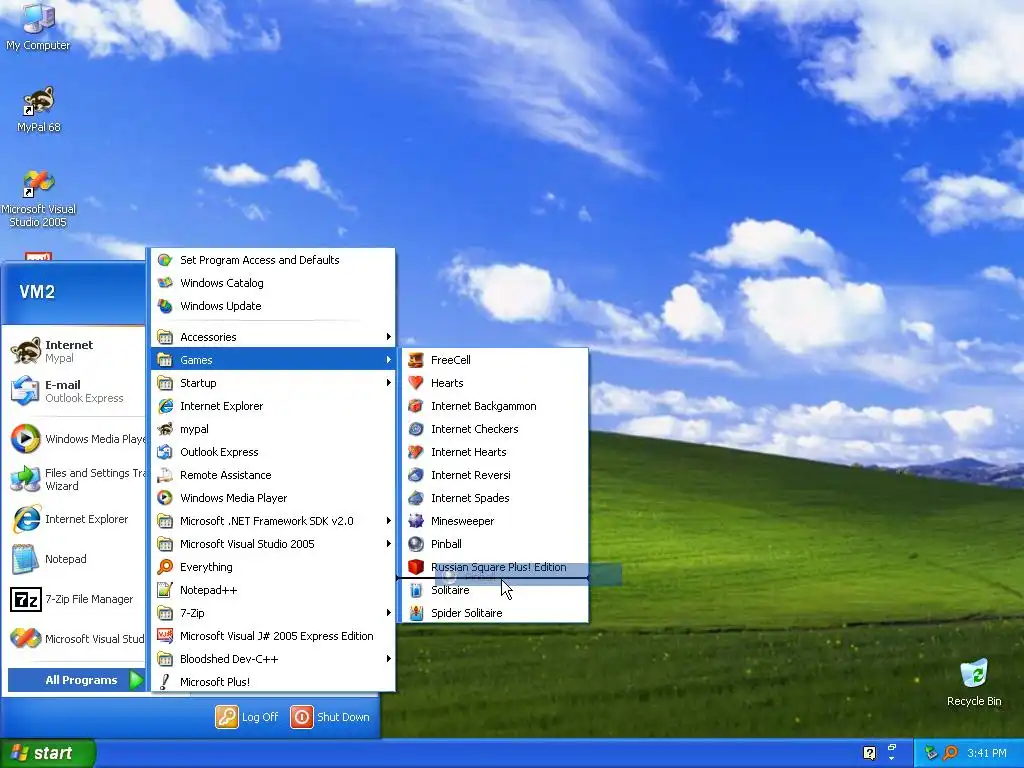Open Windows Update icon

pyautogui.click(x=165, y=306)
